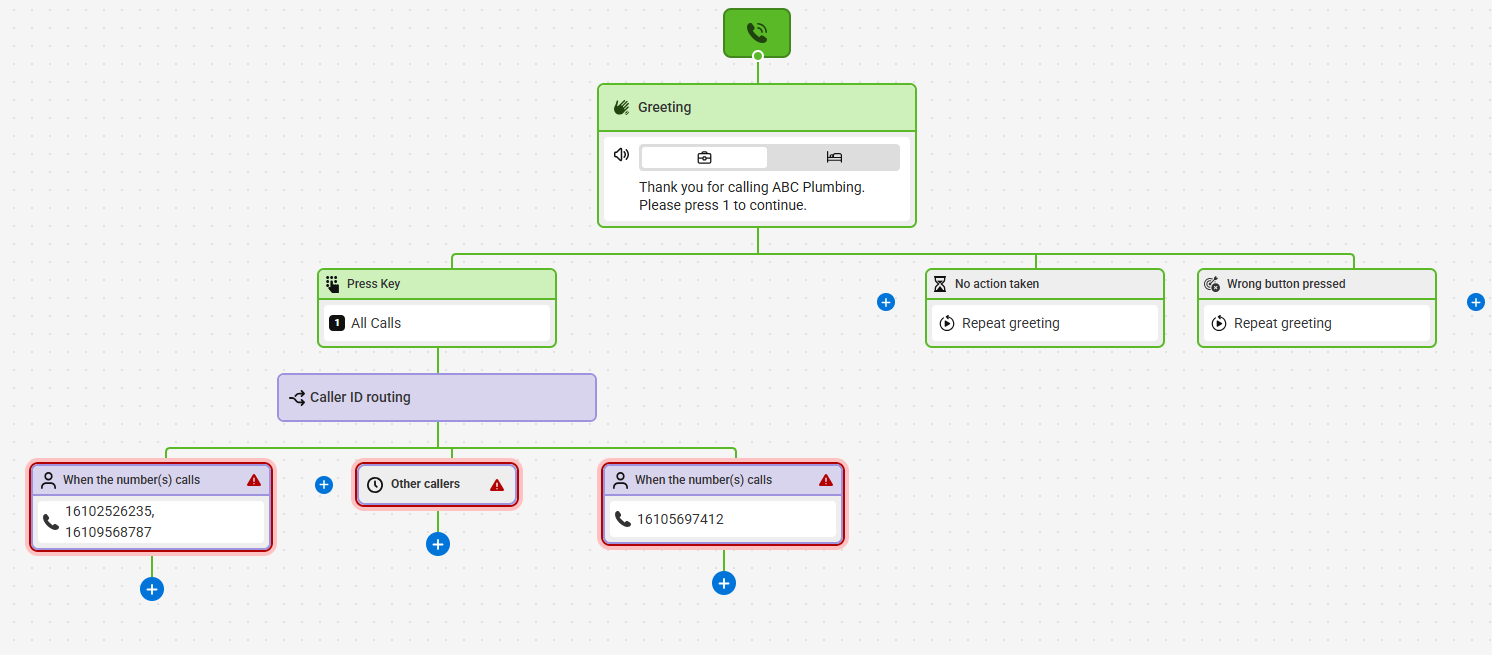1492x655 pixels.
Task: Click the number 1 key badge
Action: (x=337, y=323)
